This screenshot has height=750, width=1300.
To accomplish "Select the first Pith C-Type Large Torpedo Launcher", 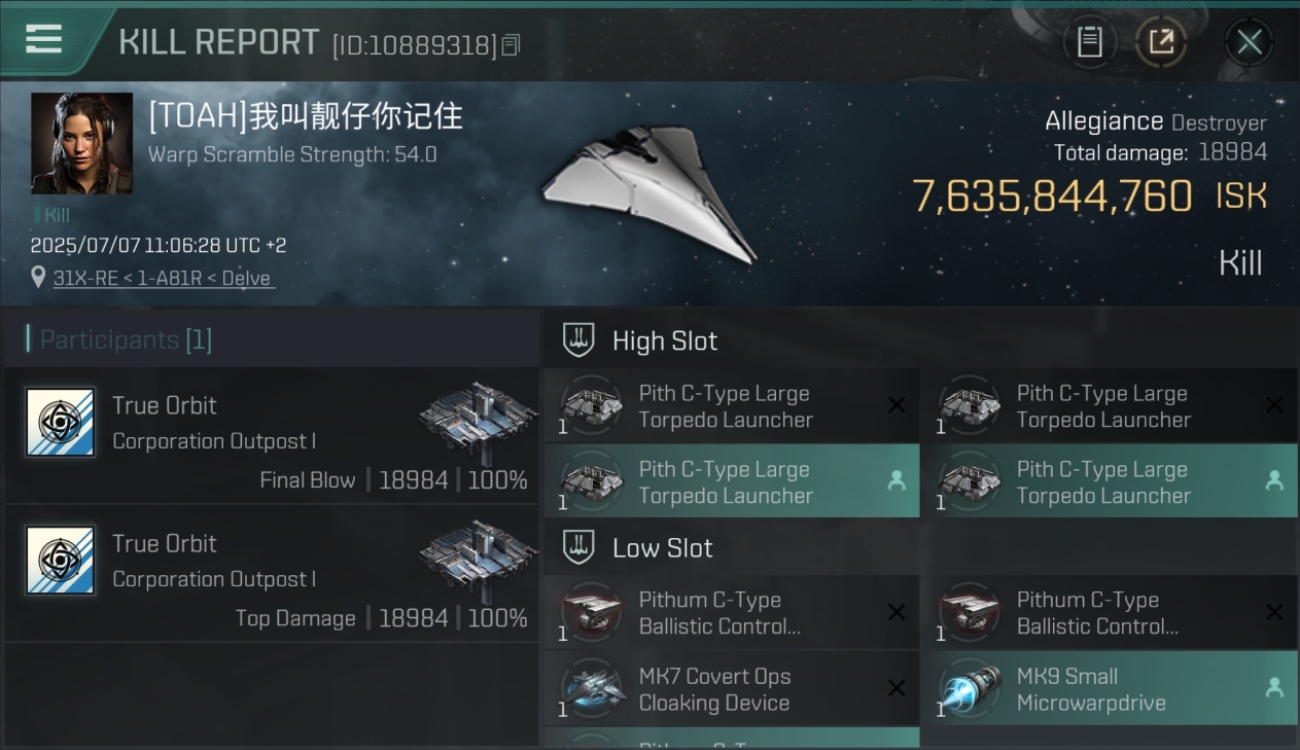I will pos(731,406).
